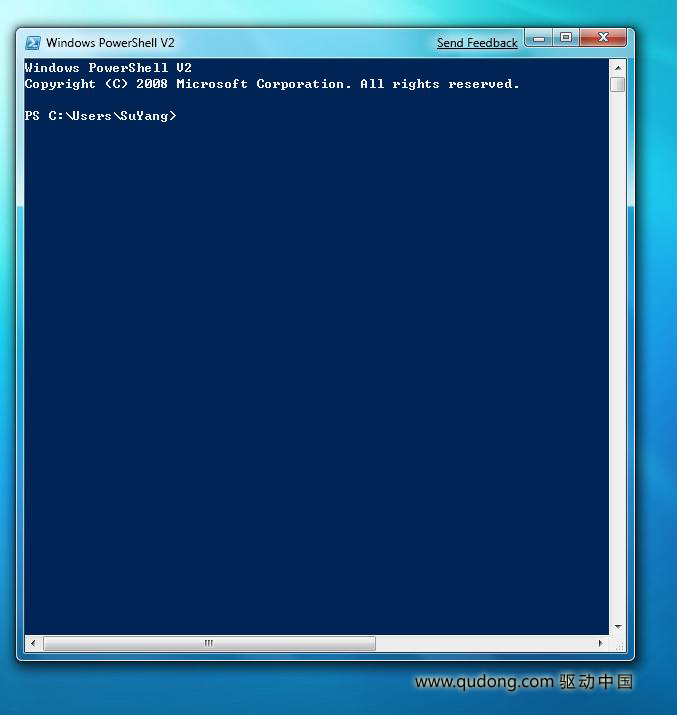Click the desktop background beside the window
Screen dimensions: 677x715
pyautogui.click(x=656, y=365)
